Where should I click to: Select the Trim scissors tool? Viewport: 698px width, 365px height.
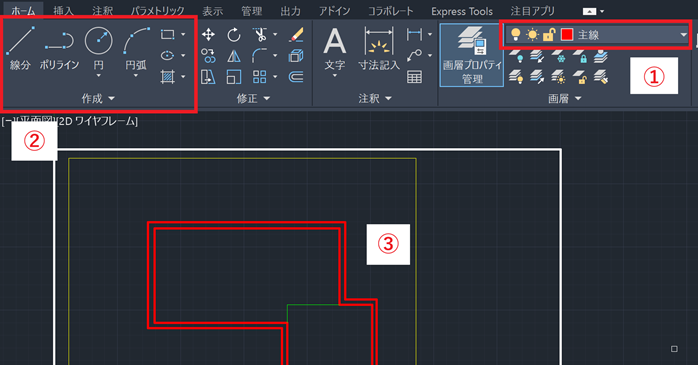click(260, 34)
